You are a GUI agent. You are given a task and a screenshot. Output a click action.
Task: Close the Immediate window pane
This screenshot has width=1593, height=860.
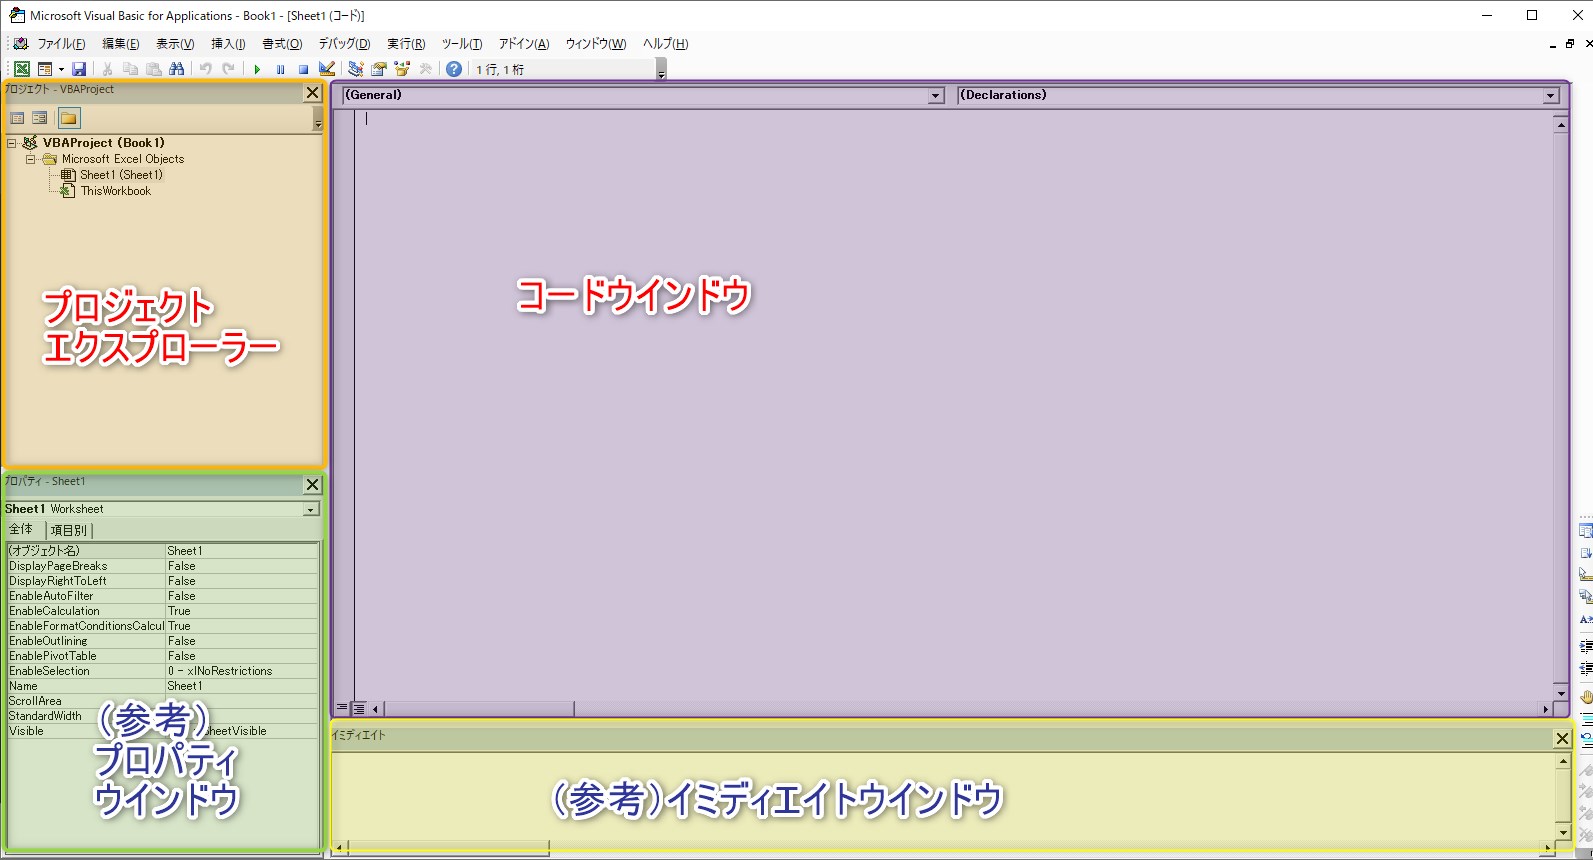1562,738
